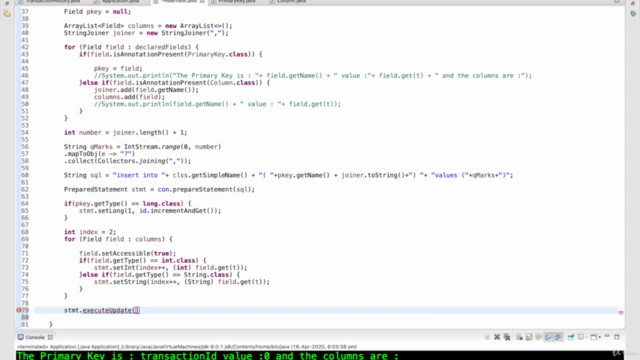Image resolution: width=640 pixels, height=360 pixels.
Task: Click 'int number' on line 54
Action: pyautogui.click(x=82, y=132)
